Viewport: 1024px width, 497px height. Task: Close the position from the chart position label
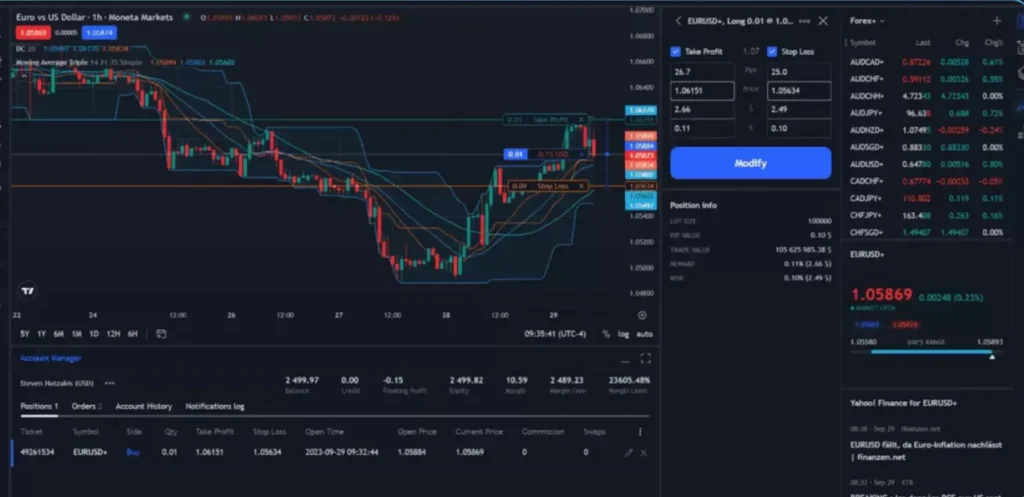point(581,154)
